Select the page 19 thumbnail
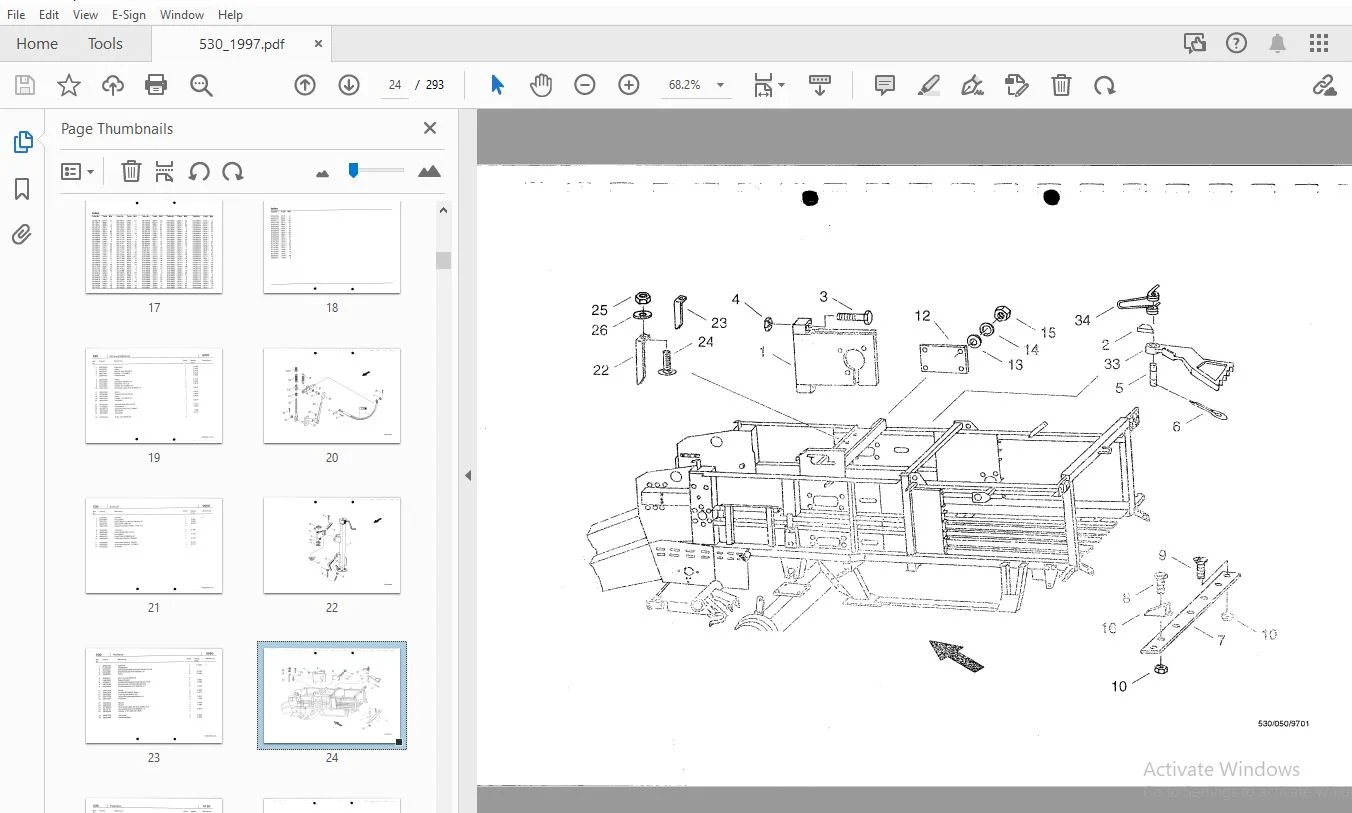1352x813 pixels. click(154, 395)
